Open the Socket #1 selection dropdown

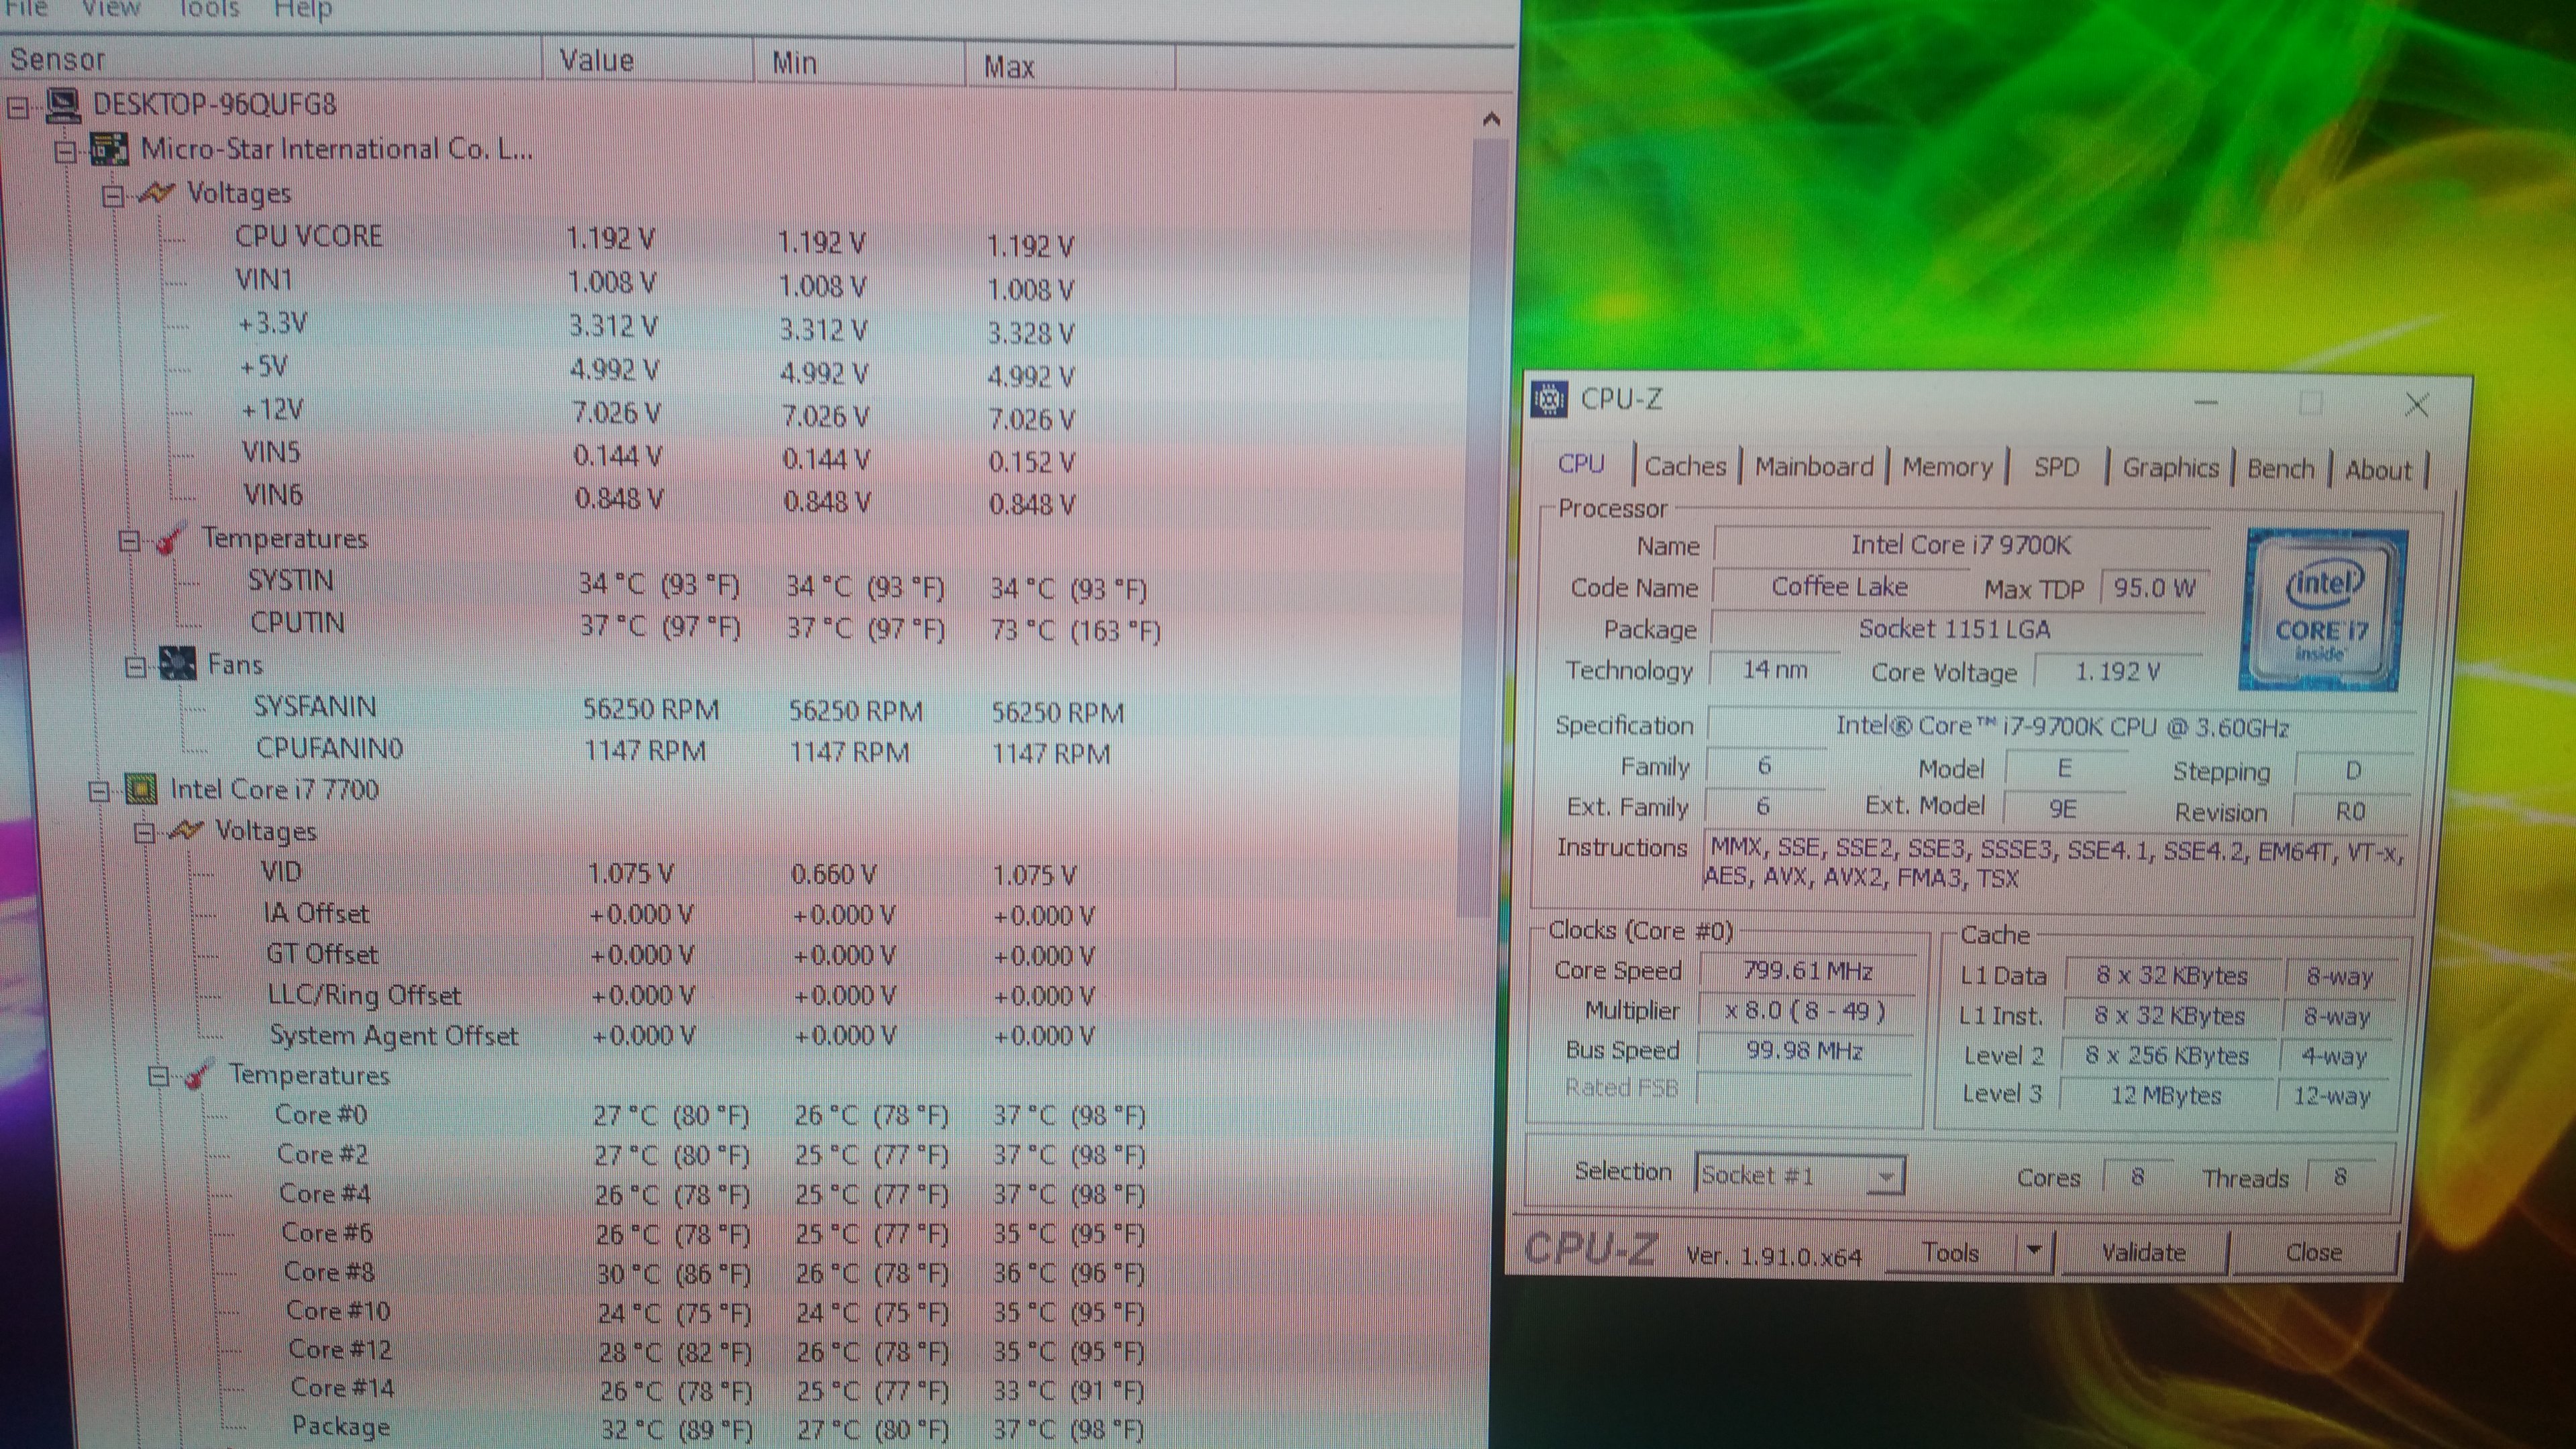tap(1884, 1176)
